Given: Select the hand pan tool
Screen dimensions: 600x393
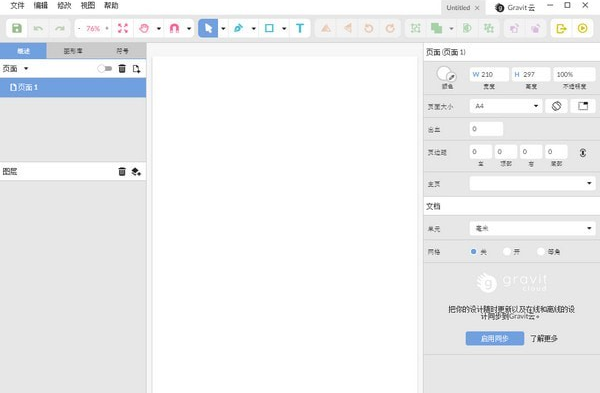Looking at the screenshot, I should pyautogui.click(x=144, y=28).
